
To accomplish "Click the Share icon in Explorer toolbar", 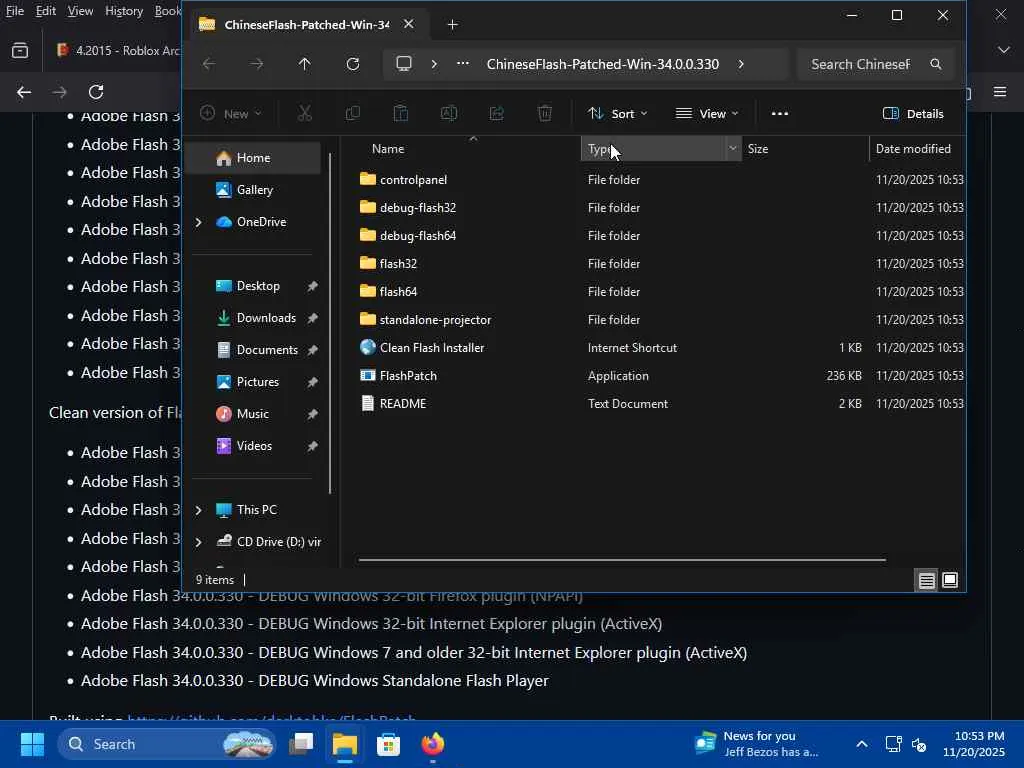I will (x=497, y=114).
